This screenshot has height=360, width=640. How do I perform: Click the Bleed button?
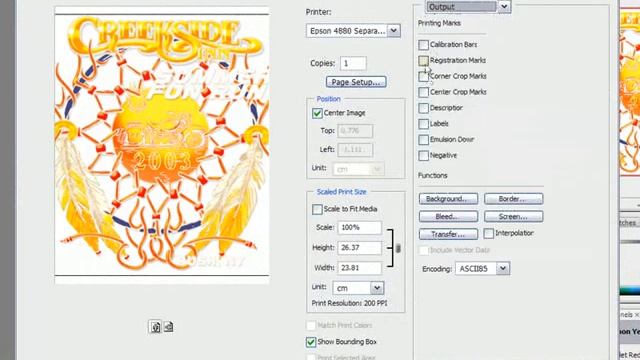coord(448,216)
